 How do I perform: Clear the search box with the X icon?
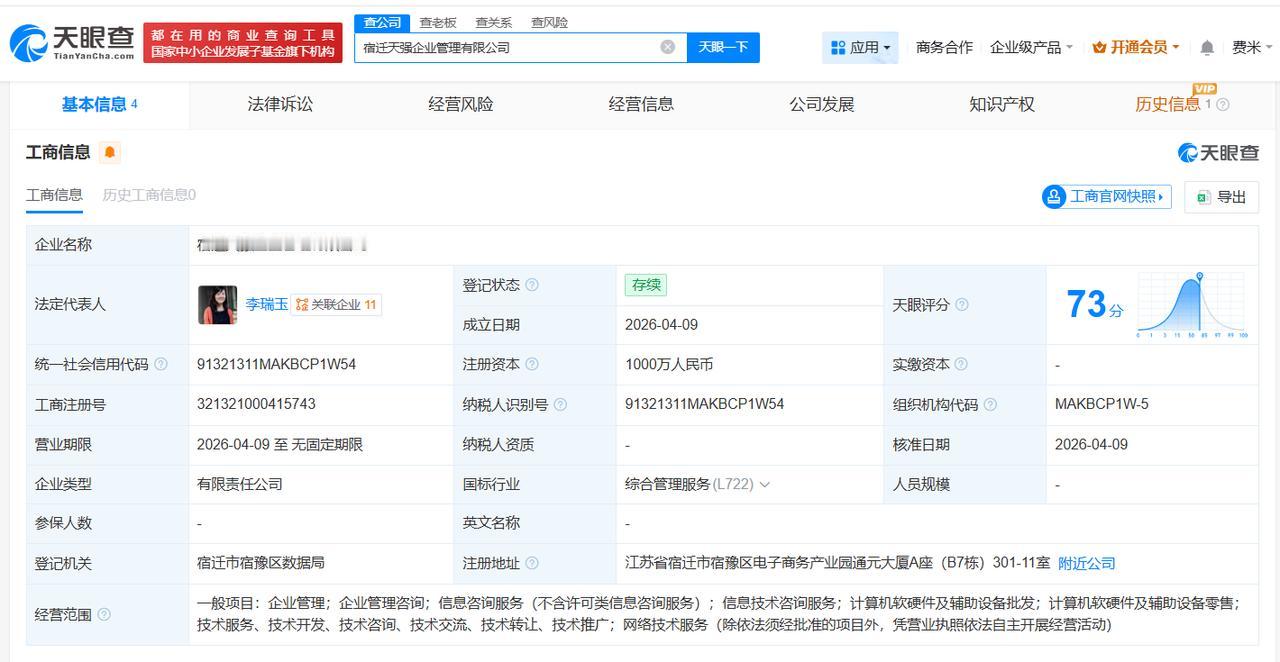667,47
